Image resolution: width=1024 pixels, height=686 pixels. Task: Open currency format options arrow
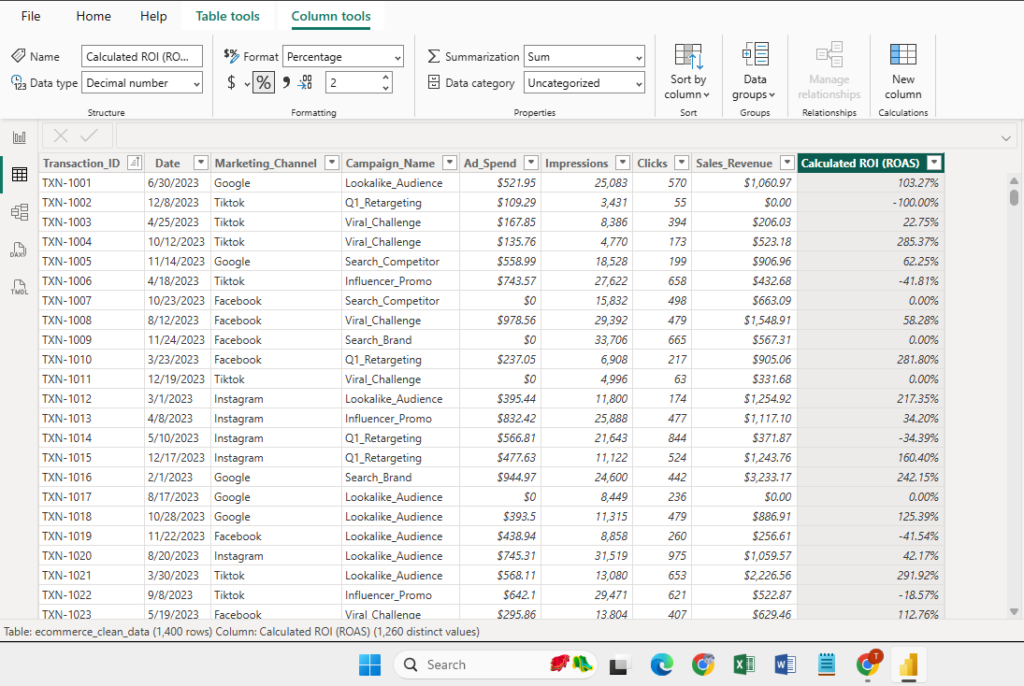[247, 84]
